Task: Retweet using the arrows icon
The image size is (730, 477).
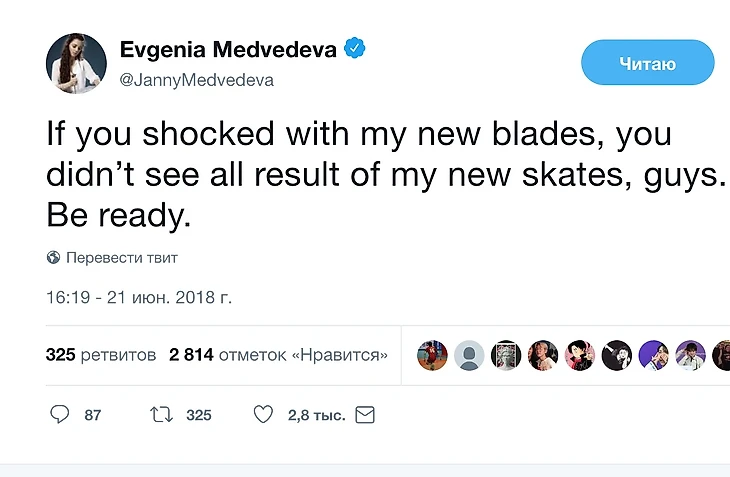Action: (160, 414)
